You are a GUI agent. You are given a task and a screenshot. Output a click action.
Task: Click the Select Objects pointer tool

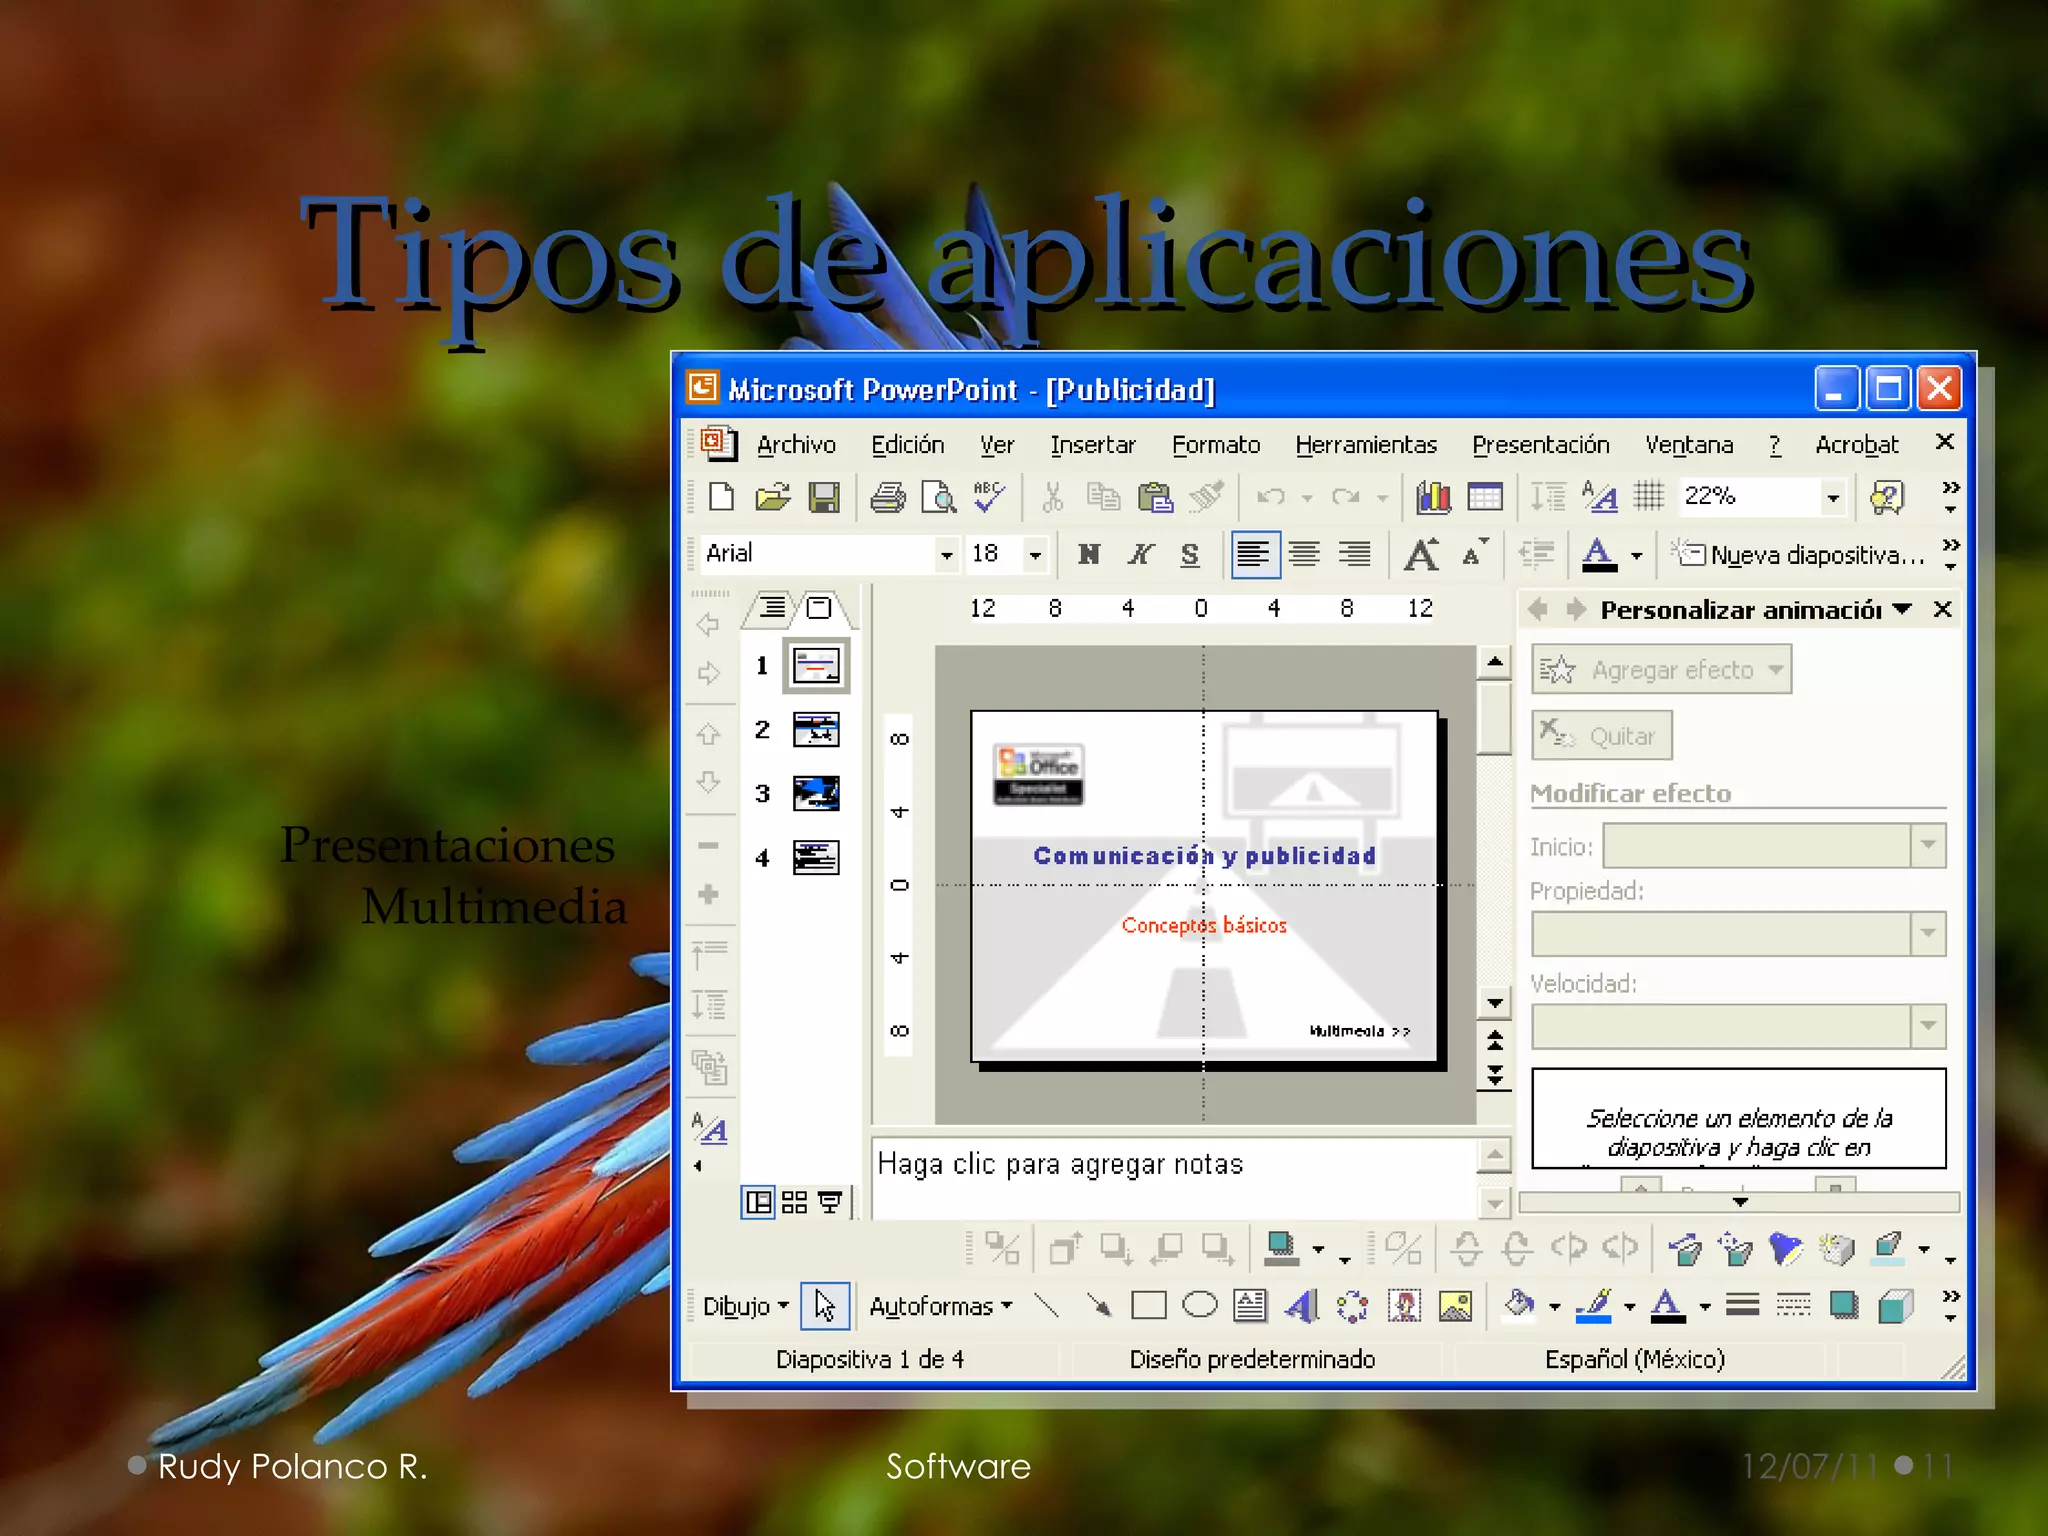click(825, 1305)
